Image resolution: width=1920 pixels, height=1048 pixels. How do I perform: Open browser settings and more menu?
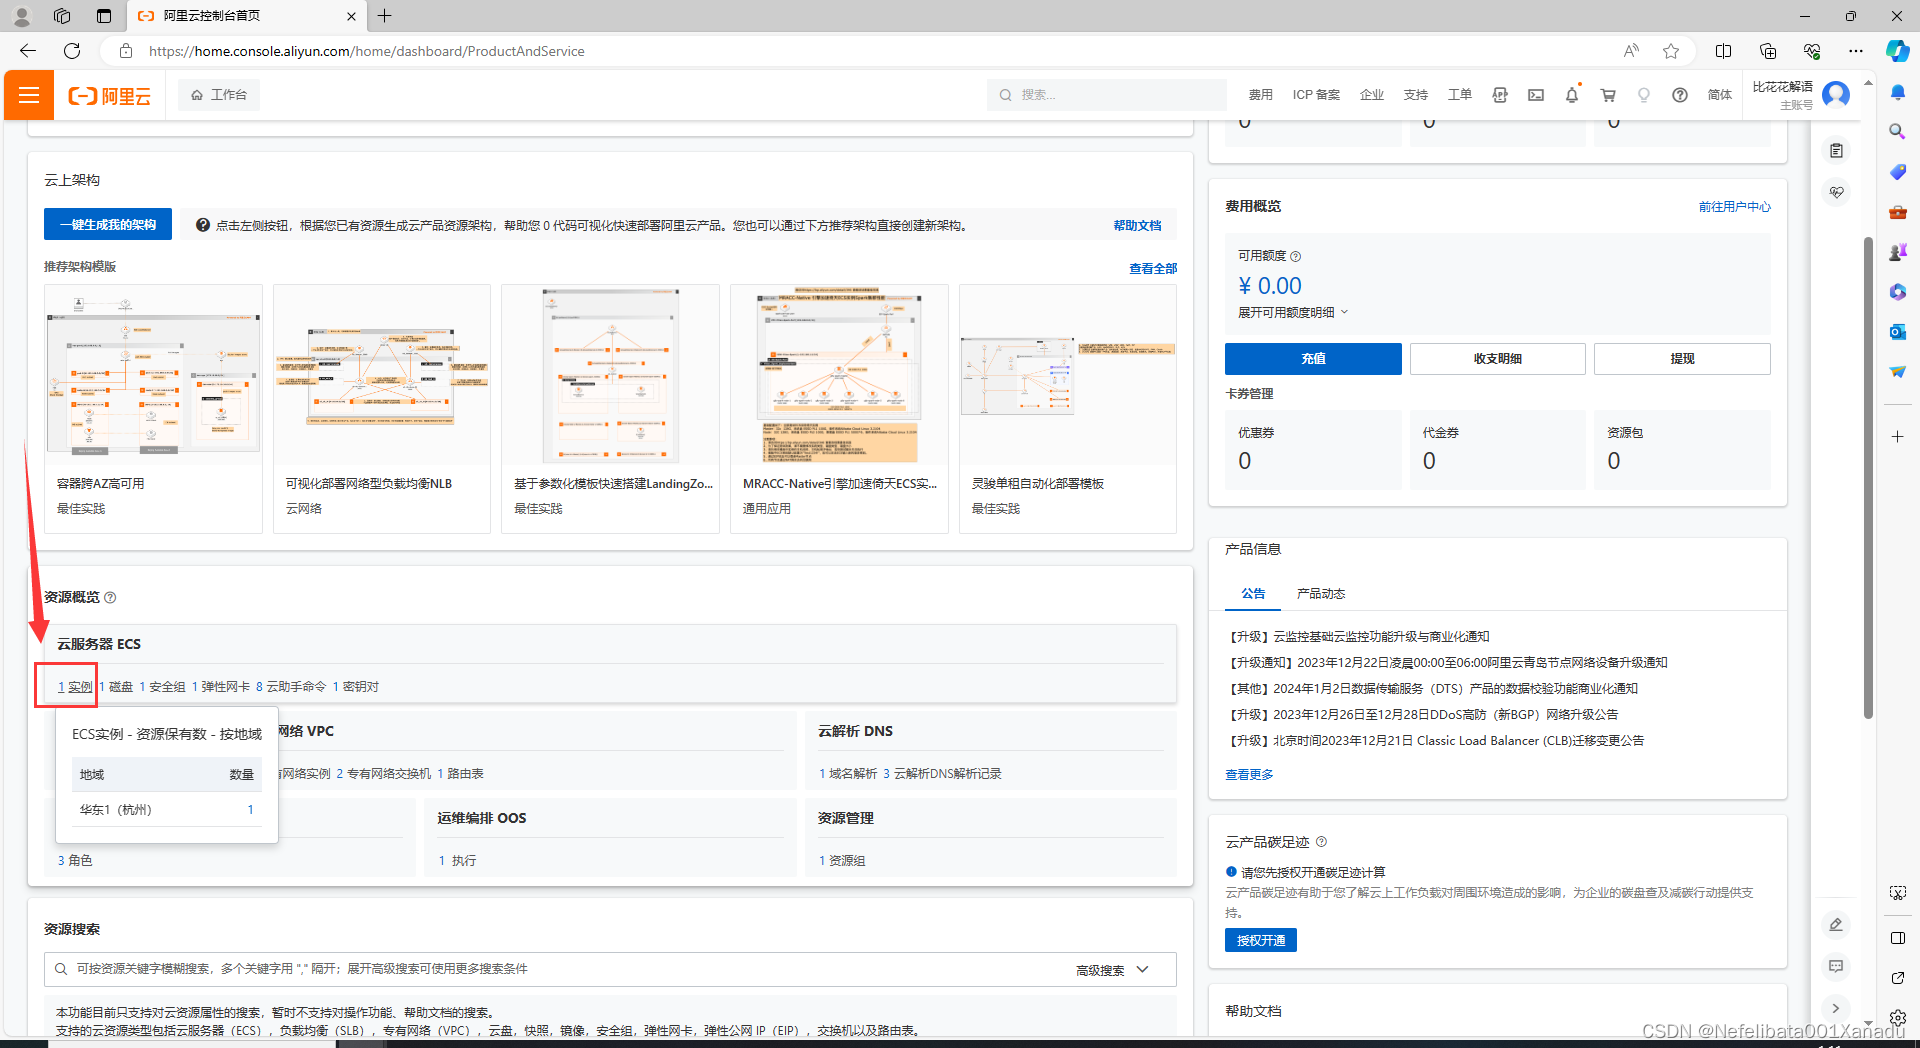[x=1856, y=51]
